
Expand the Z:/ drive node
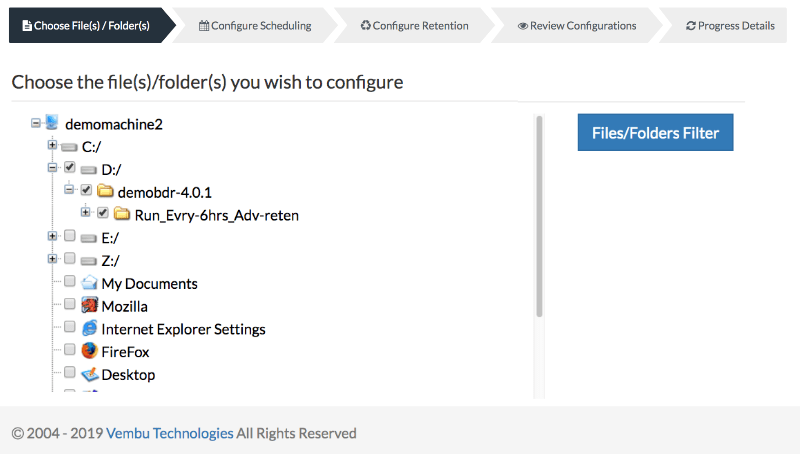click(52, 260)
